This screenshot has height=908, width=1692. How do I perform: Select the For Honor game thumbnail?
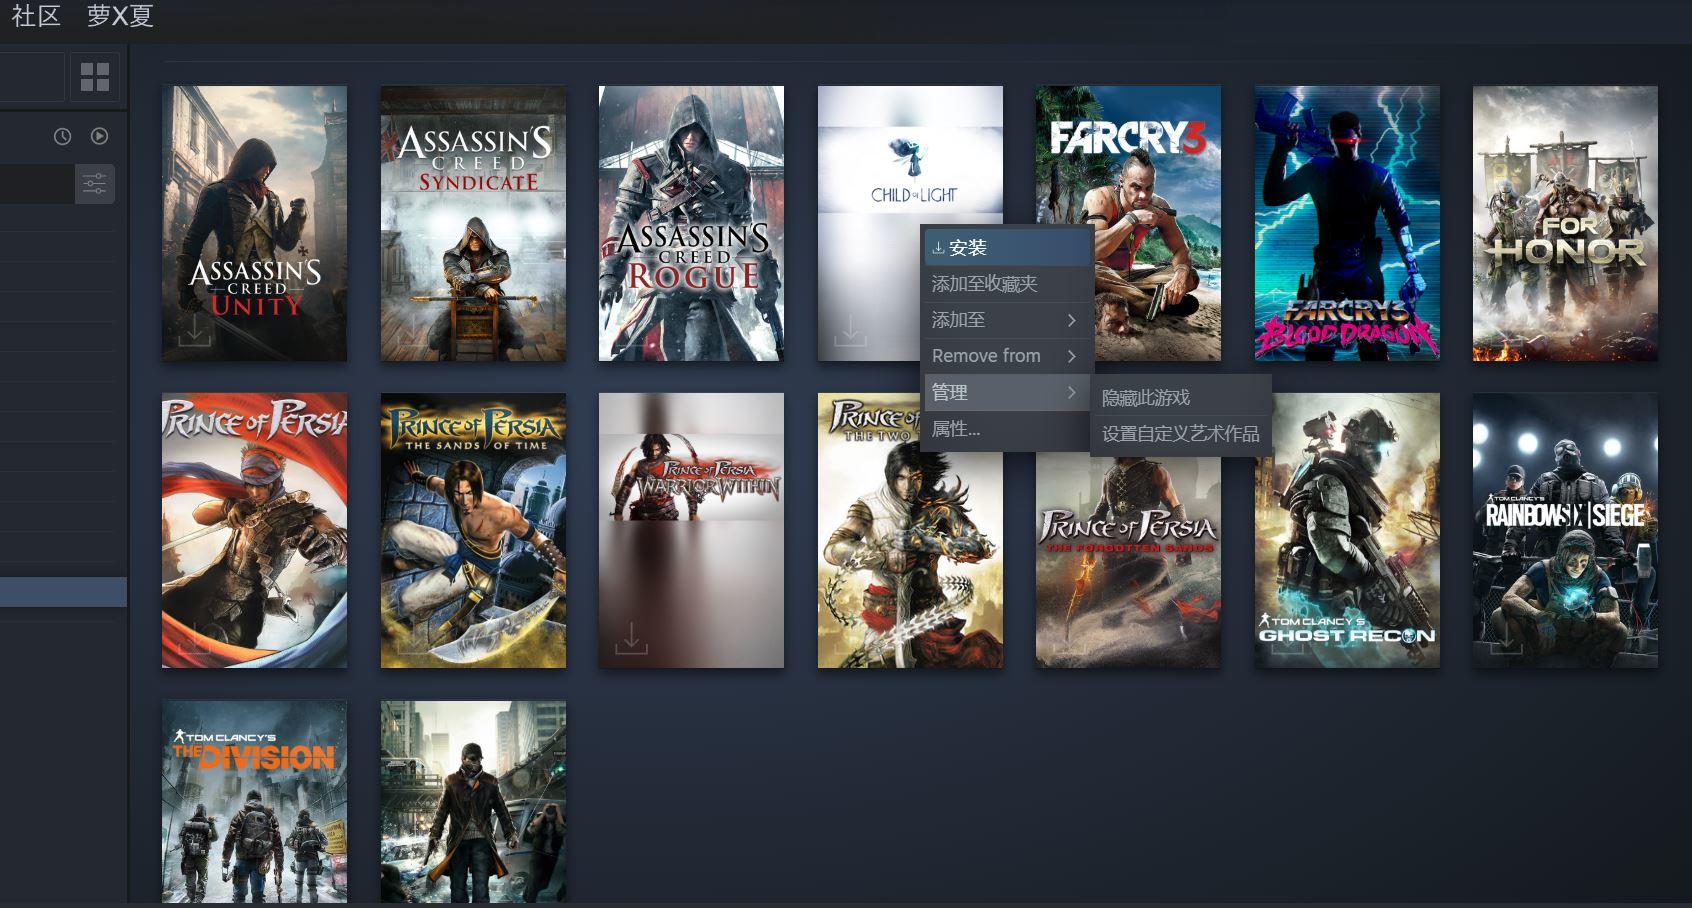pyautogui.click(x=1565, y=223)
